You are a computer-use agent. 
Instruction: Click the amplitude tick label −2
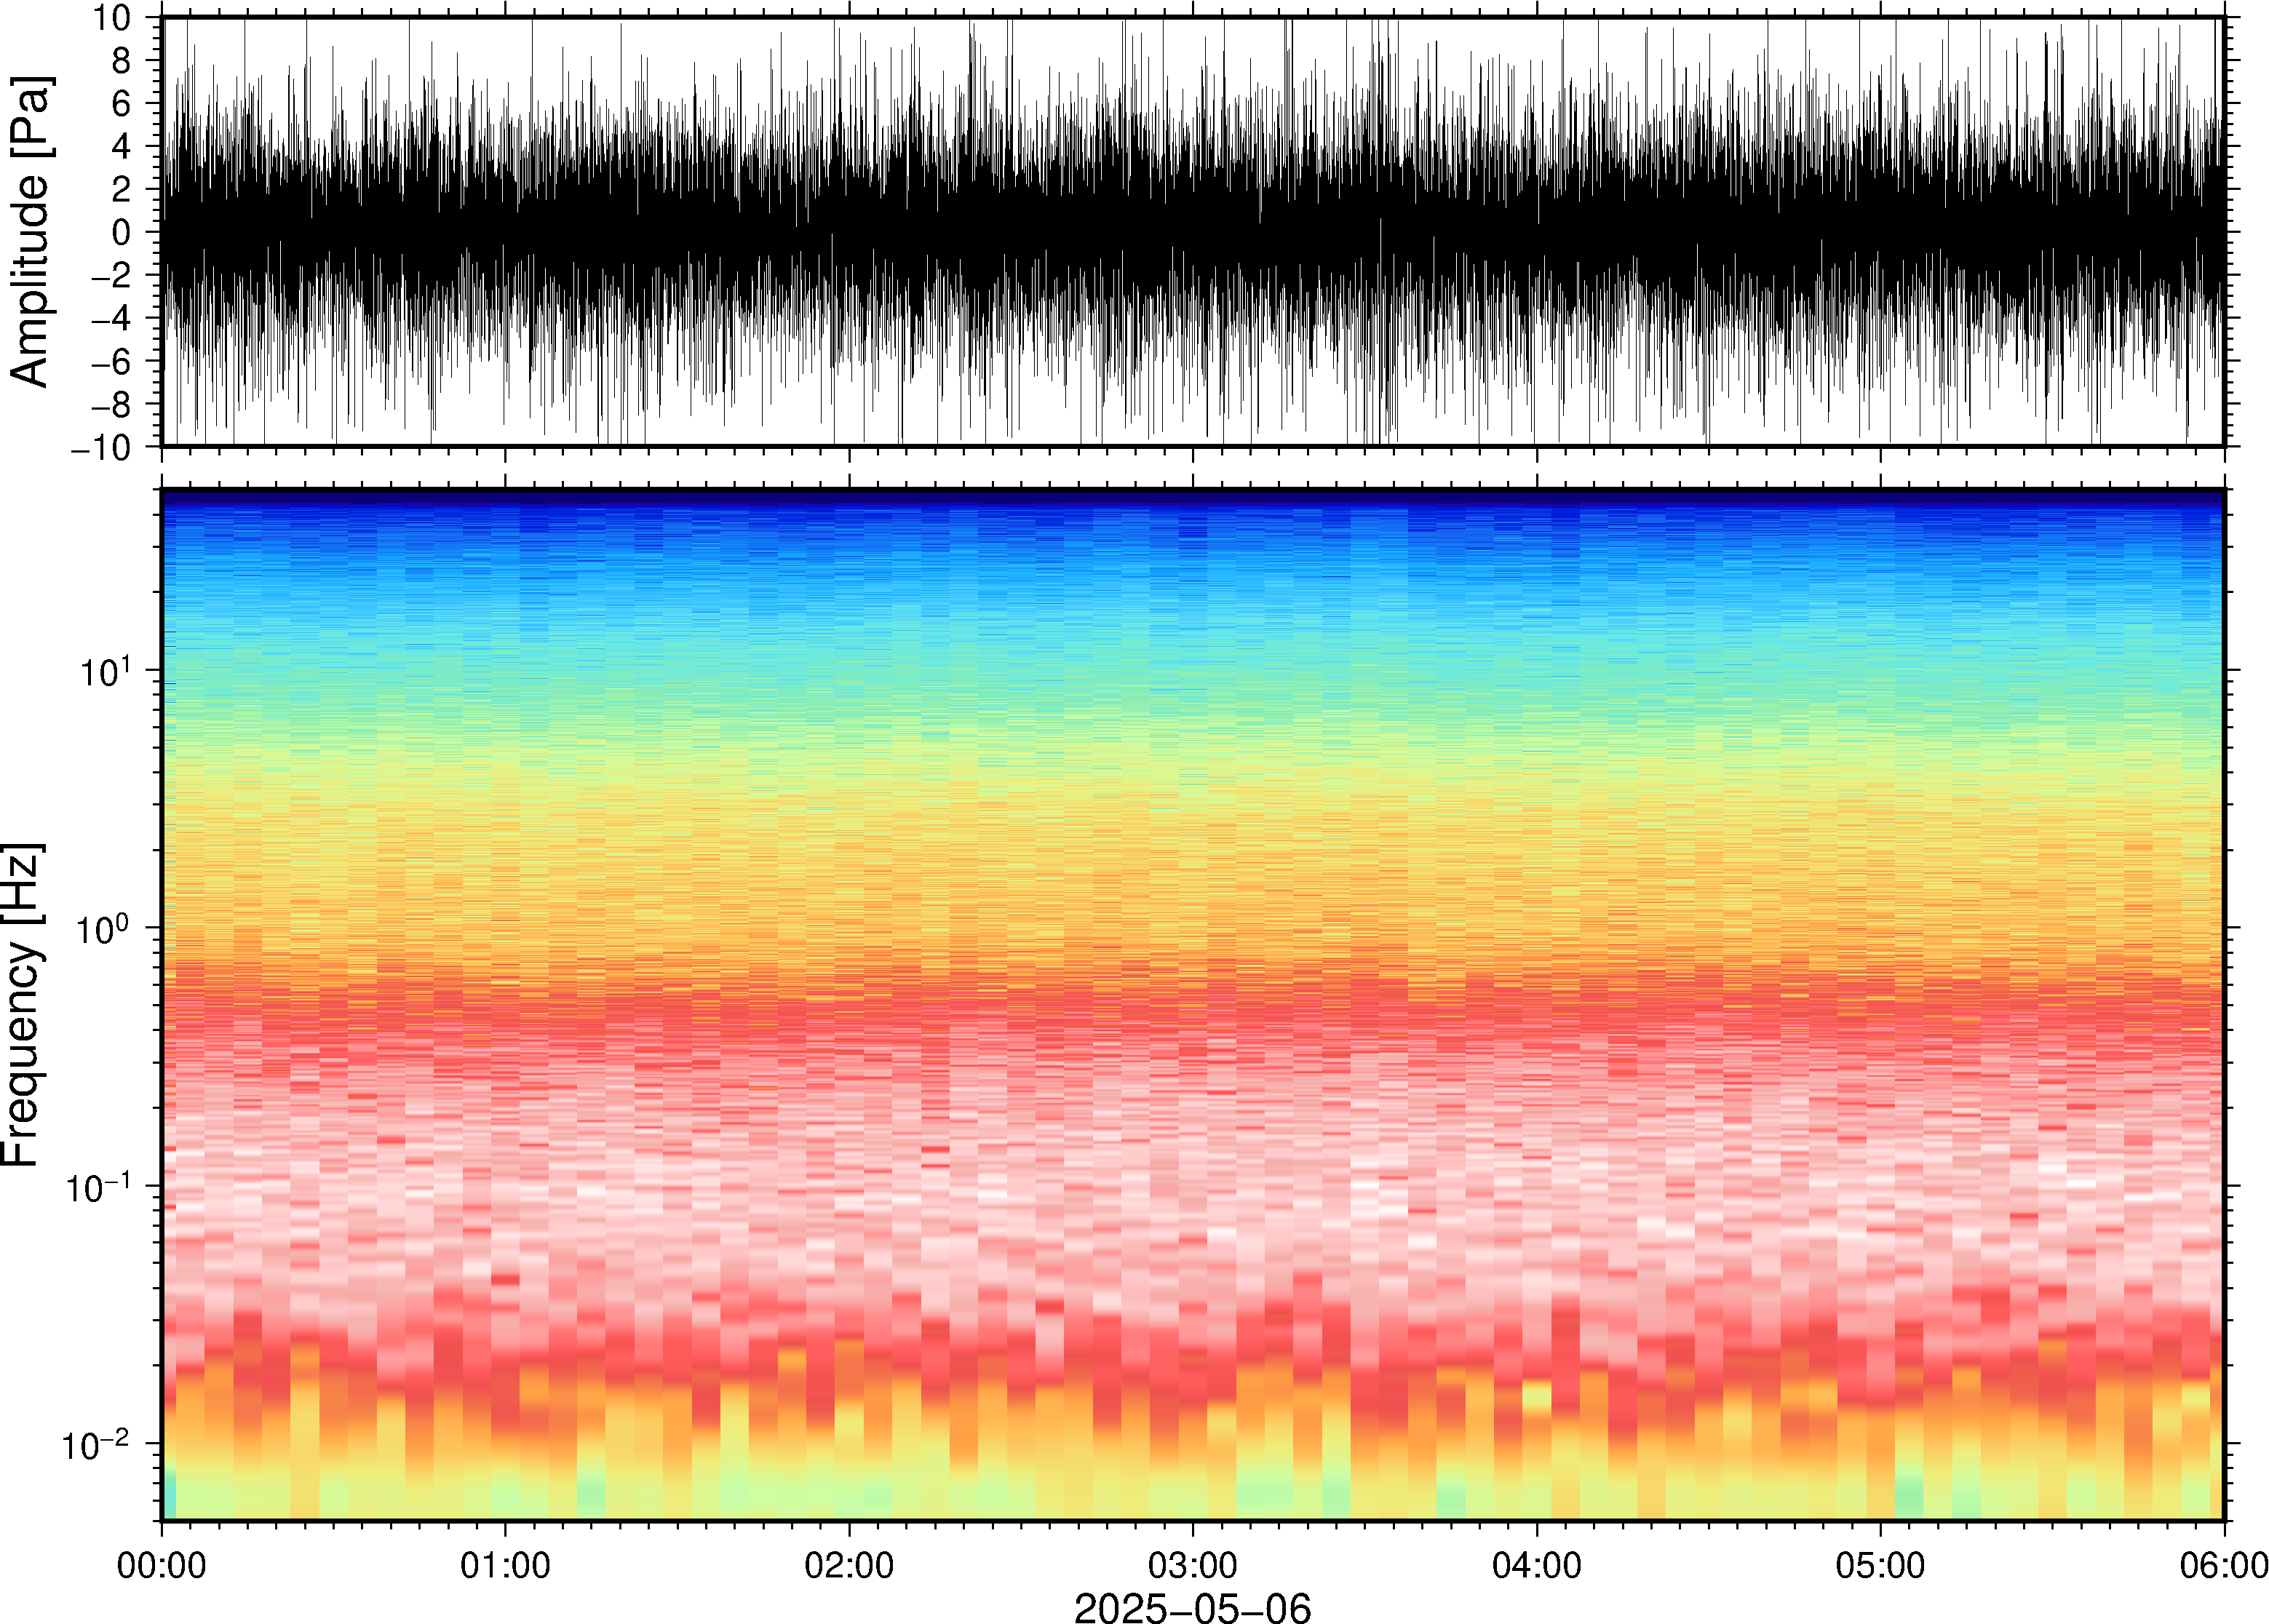coord(112,275)
